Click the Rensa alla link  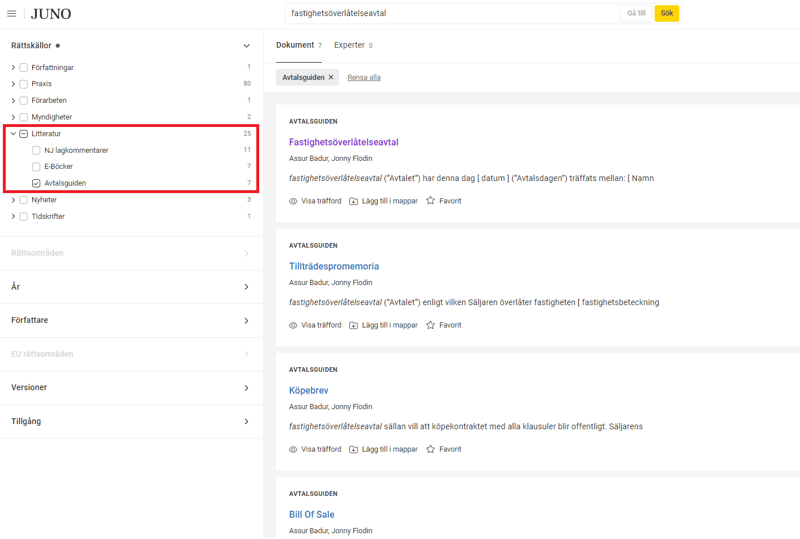364,77
